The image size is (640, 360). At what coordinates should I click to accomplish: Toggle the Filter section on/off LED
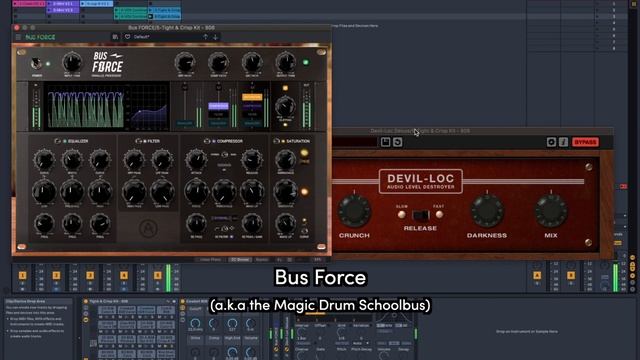pyautogui.click(x=144, y=141)
